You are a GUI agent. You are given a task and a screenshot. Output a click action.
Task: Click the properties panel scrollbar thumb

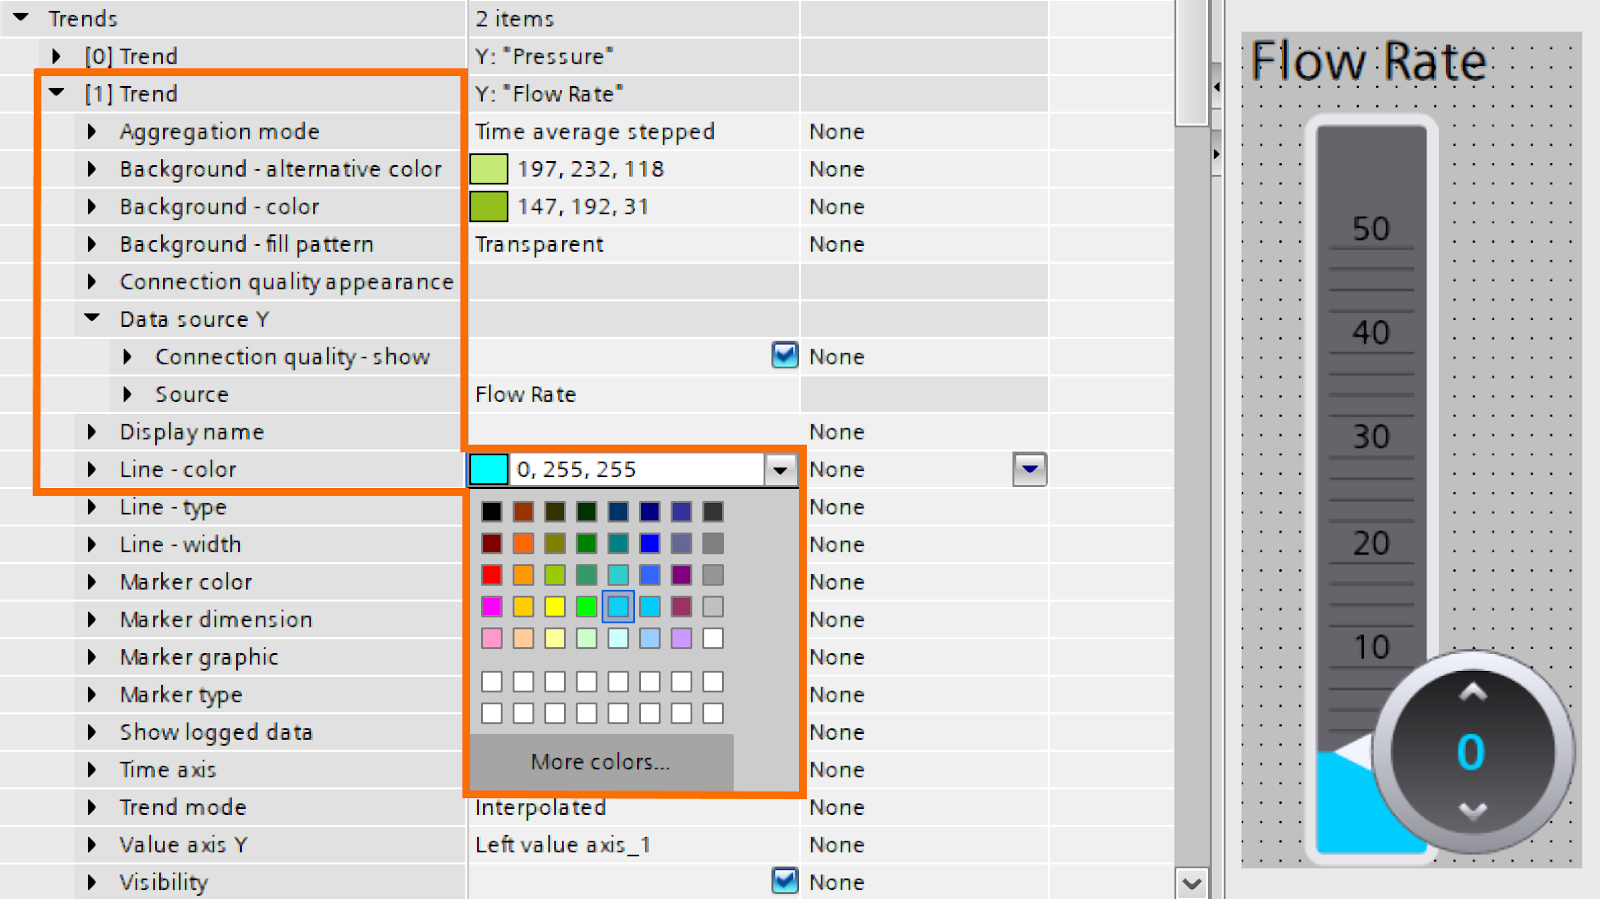(x=1191, y=62)
